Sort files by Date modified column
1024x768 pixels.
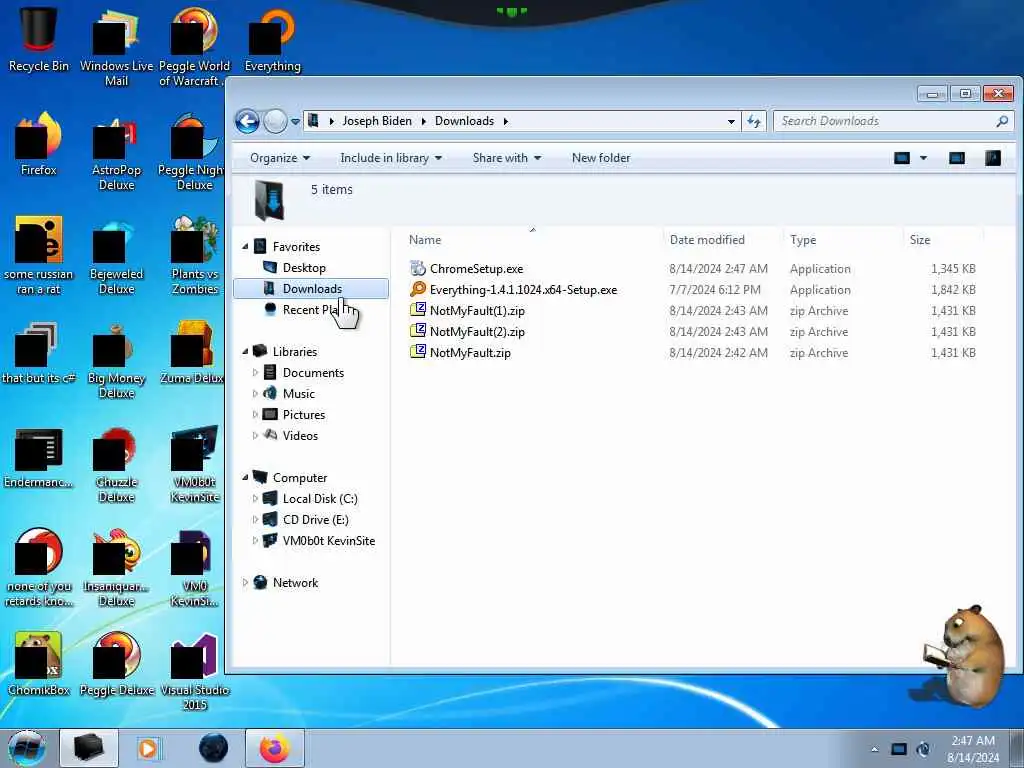click(x=723, y=240)
